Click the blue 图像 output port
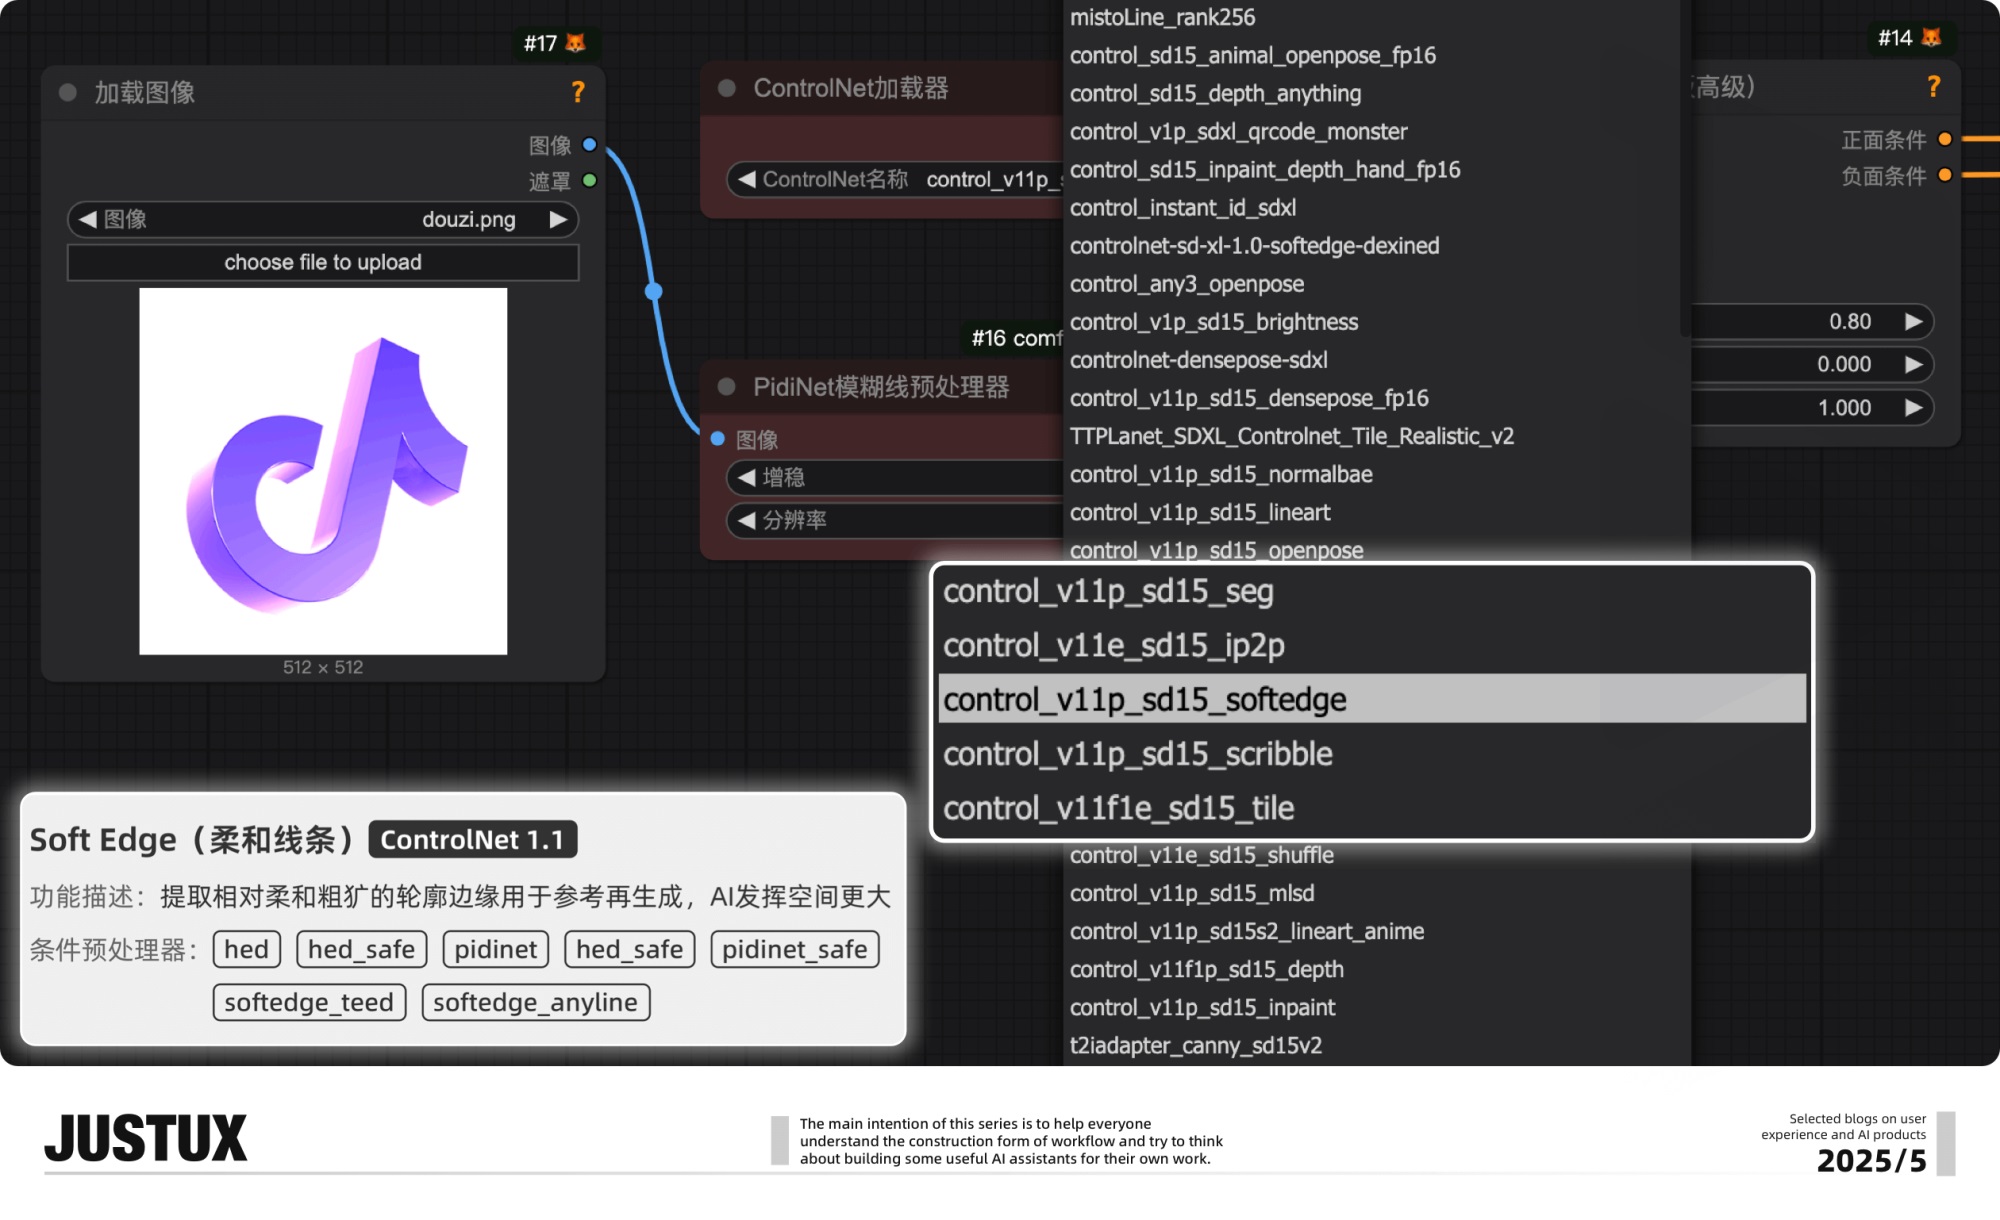 [590, 145]
